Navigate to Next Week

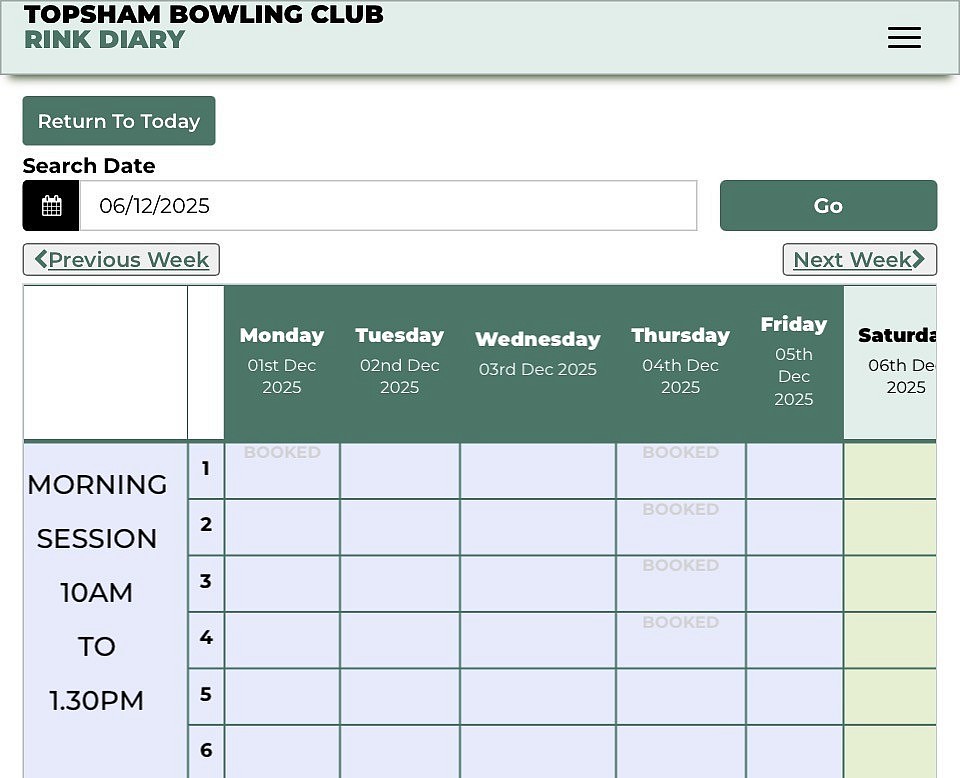[859, 260]
